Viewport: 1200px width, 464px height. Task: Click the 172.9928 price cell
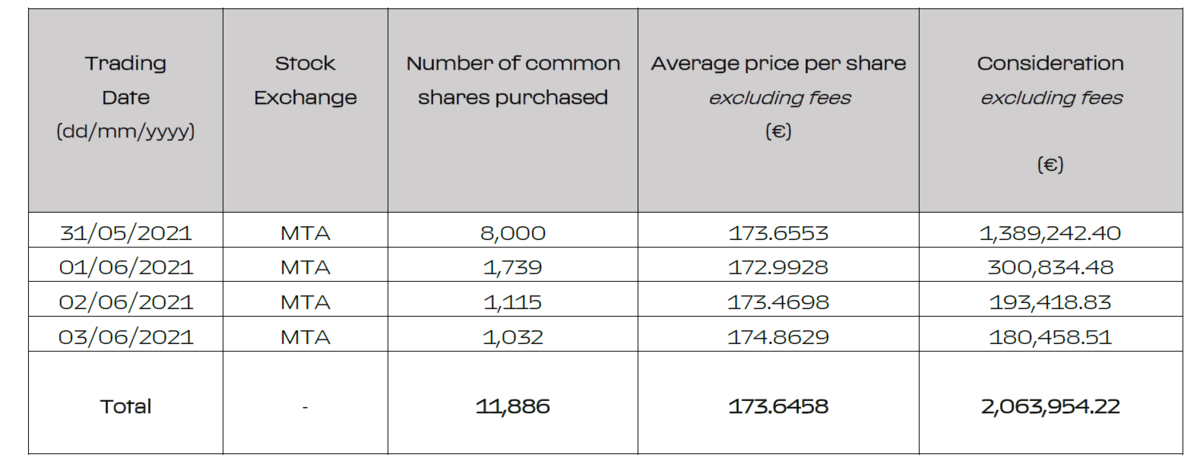click(x=778, y=268)
